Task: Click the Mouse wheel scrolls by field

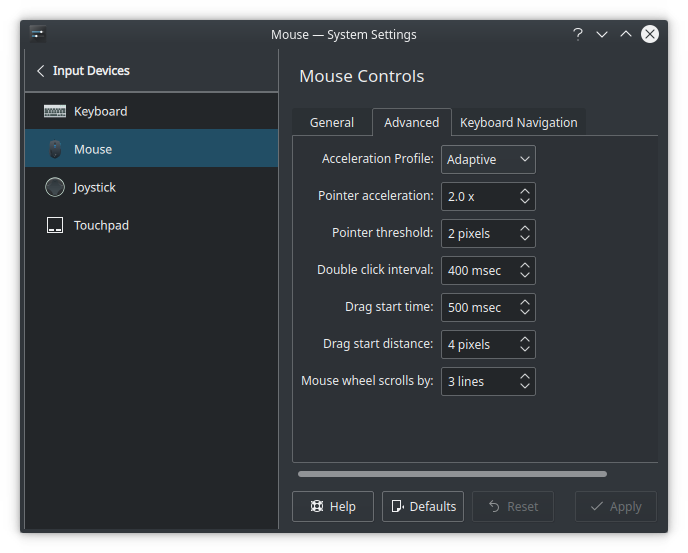Action: coord(478,382)
